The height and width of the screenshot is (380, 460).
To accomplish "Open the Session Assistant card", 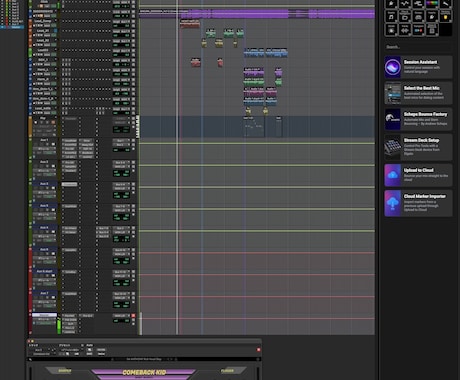I will coord(418,67).
